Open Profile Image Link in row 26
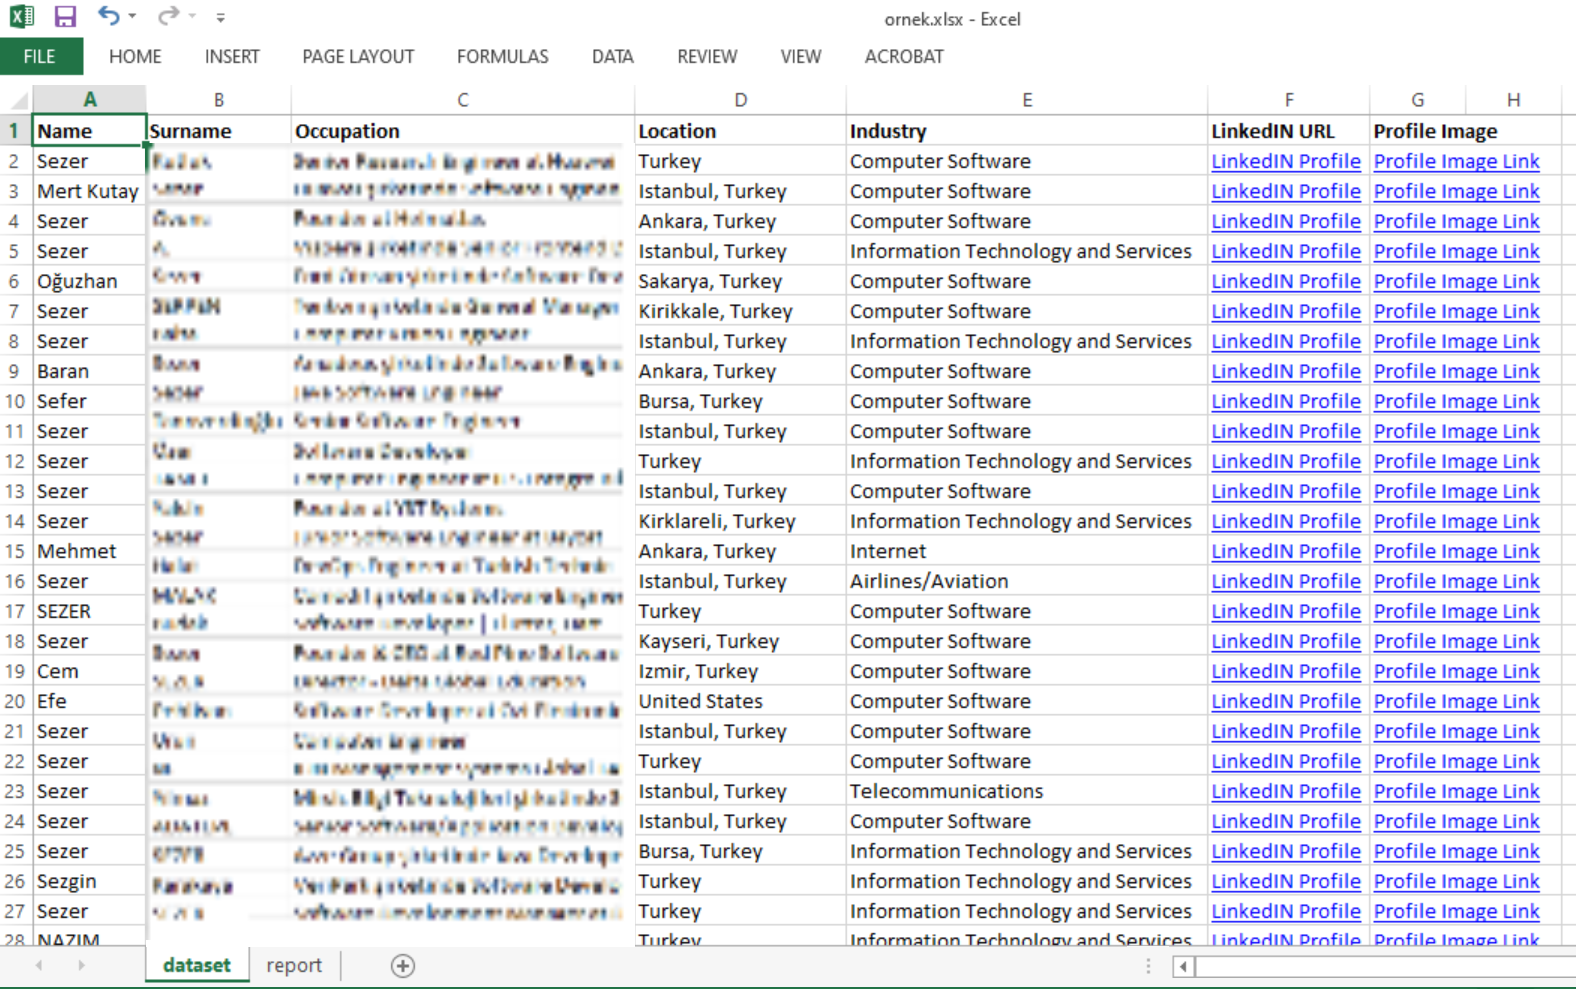 pos(1456,881)
